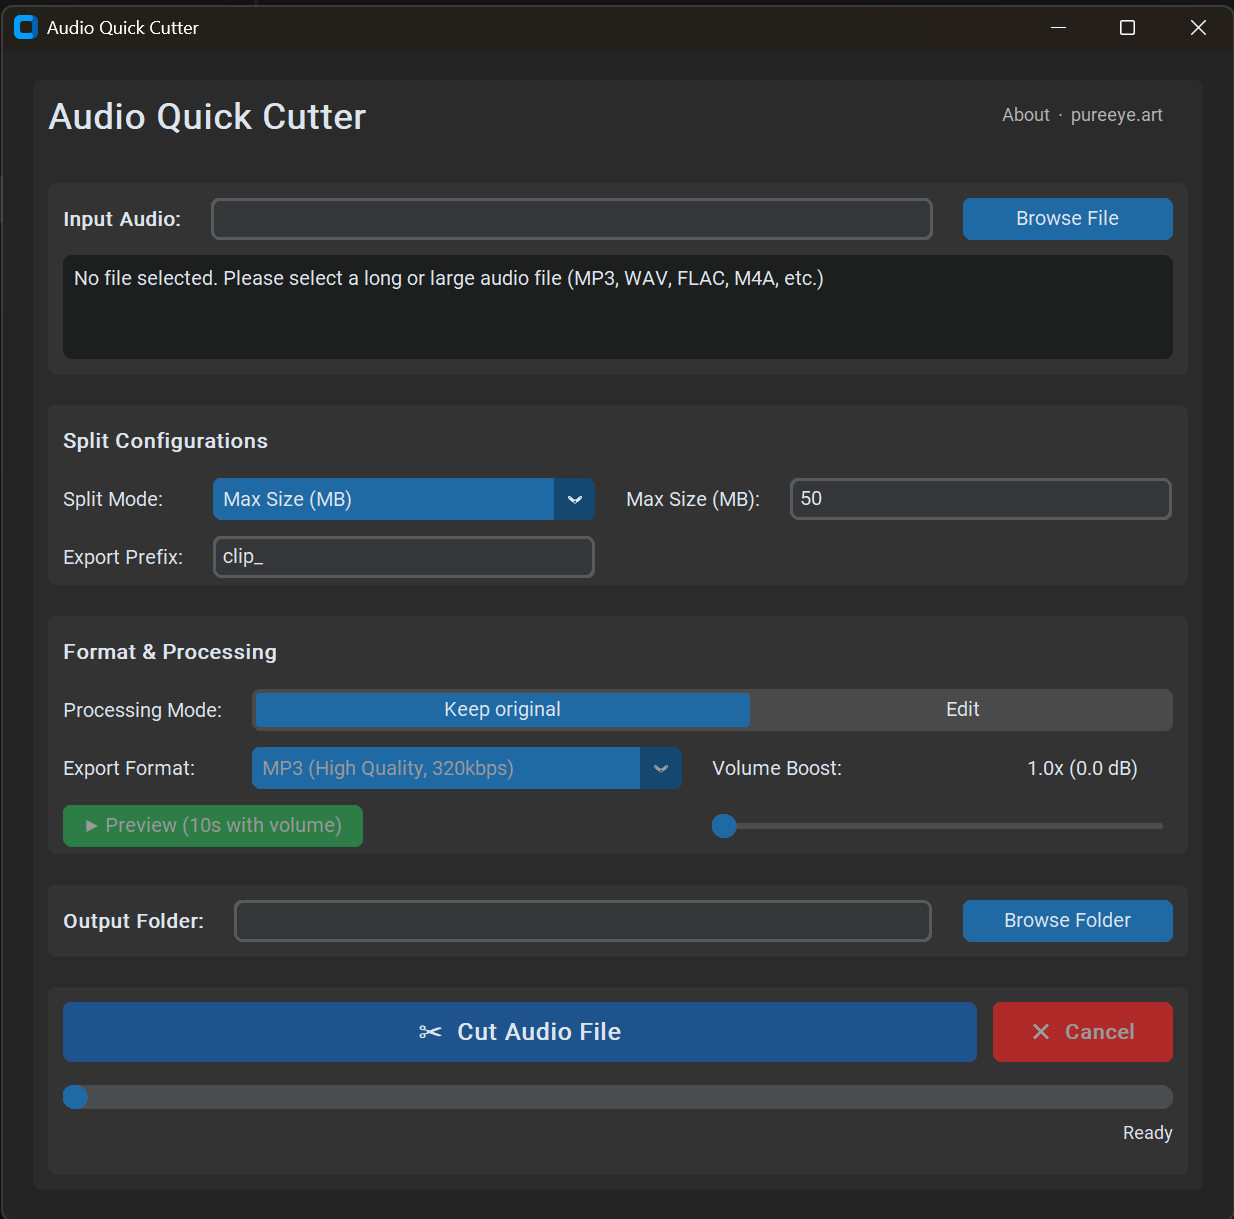Click the 'Export Prefix:' label

[123, 557]
